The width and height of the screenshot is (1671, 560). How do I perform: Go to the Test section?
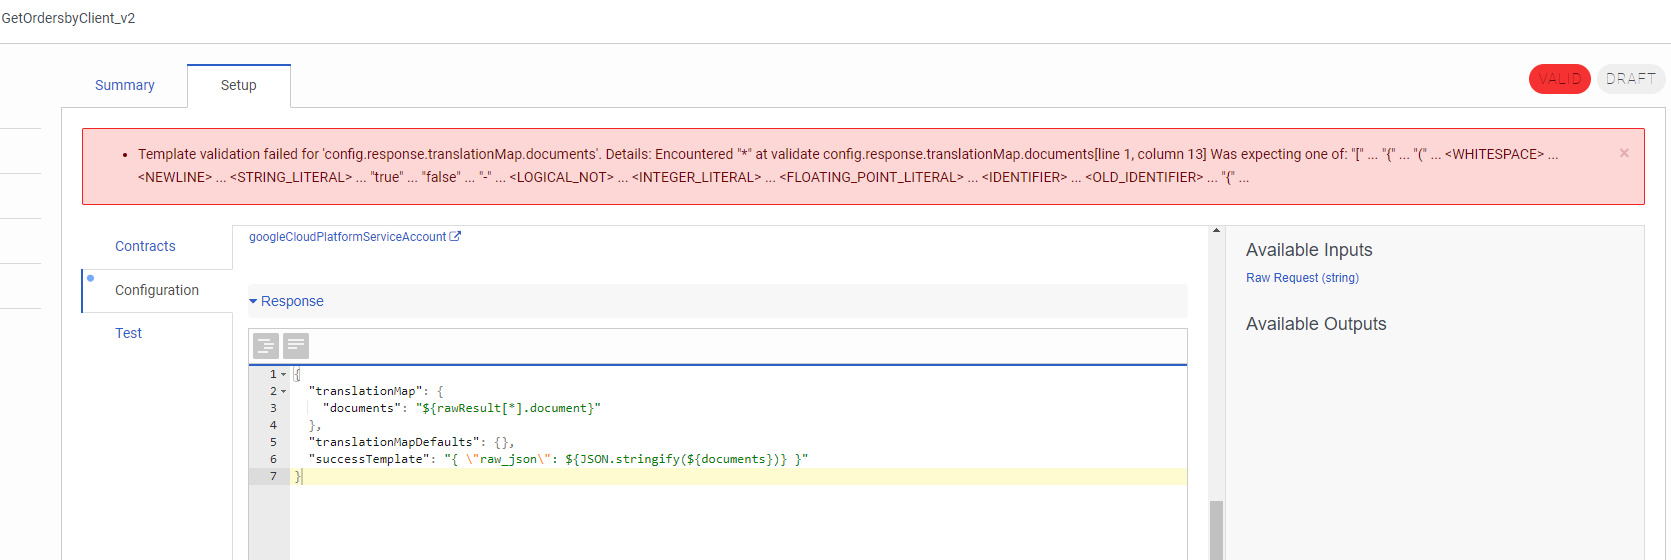128,333
